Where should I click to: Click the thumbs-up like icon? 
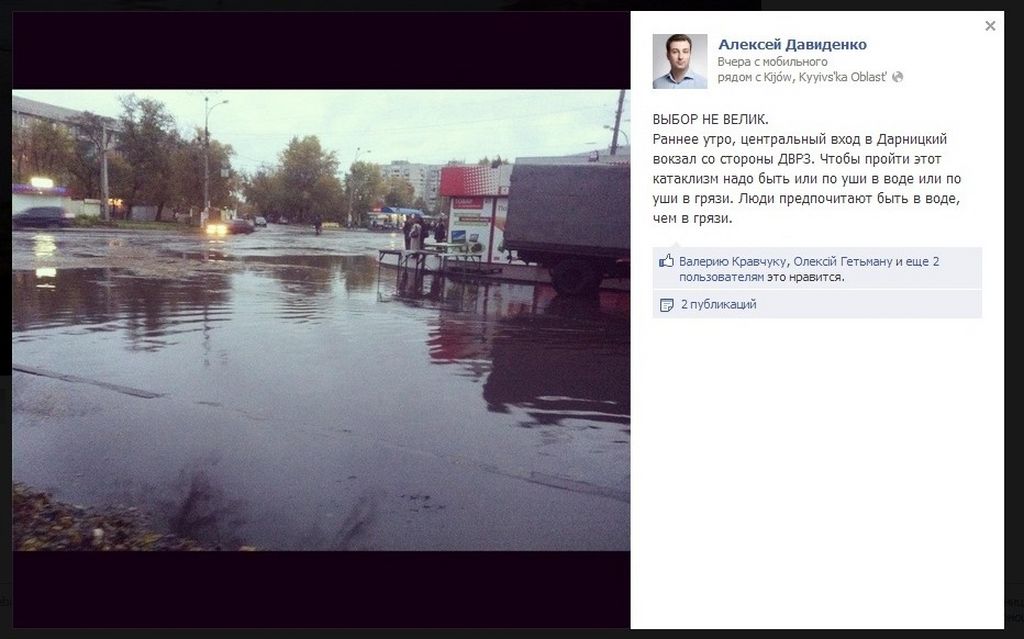tap(666, 261)
